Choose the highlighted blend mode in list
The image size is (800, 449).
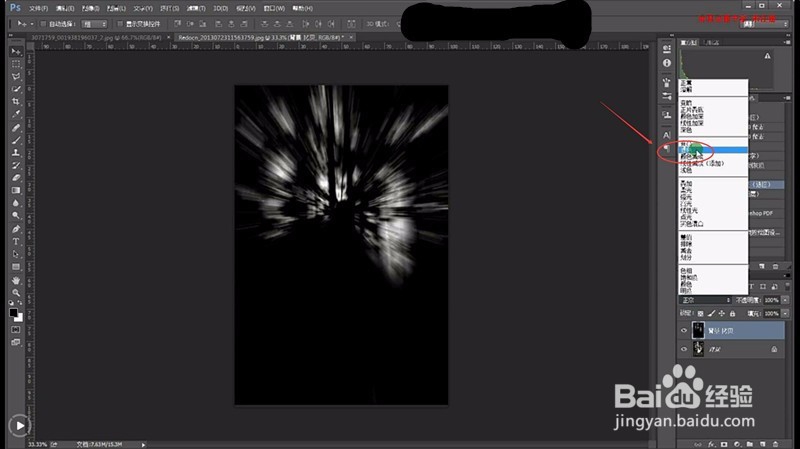coord(713,150)
